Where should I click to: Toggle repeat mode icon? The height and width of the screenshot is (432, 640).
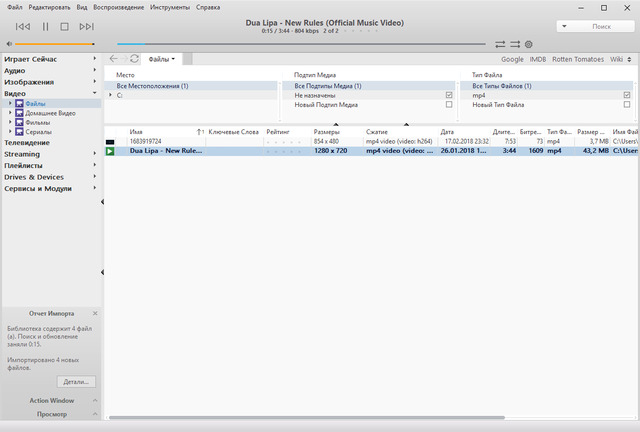(x=500, y=44)
